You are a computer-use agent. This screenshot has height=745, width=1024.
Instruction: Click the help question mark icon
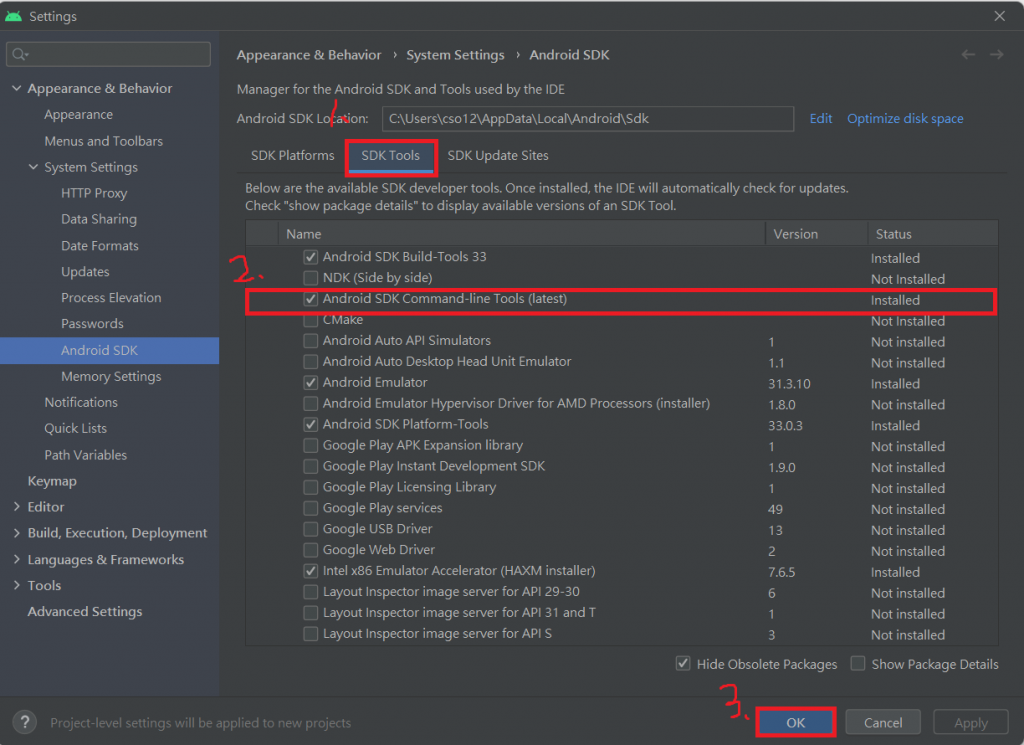(25, 722)
